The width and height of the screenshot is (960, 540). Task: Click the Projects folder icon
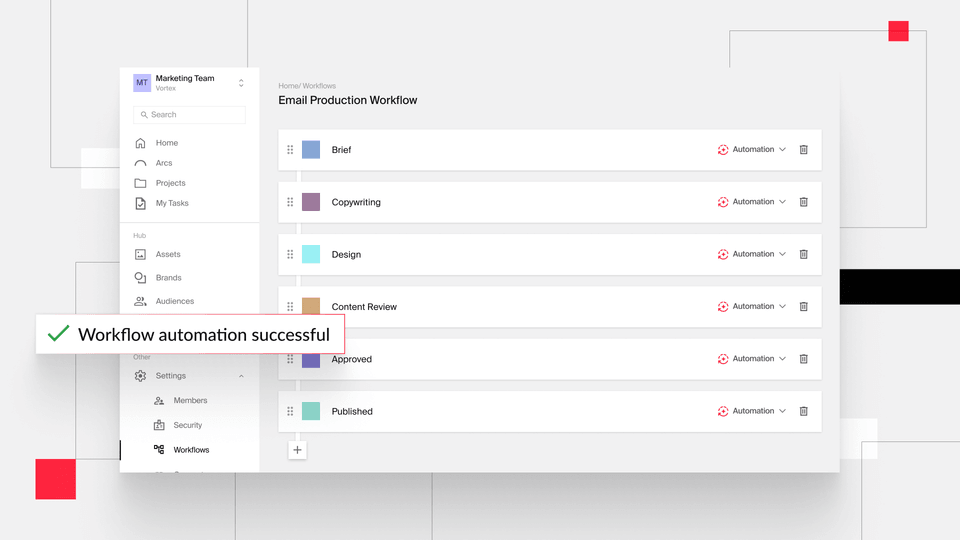click(x=140, y=183)
